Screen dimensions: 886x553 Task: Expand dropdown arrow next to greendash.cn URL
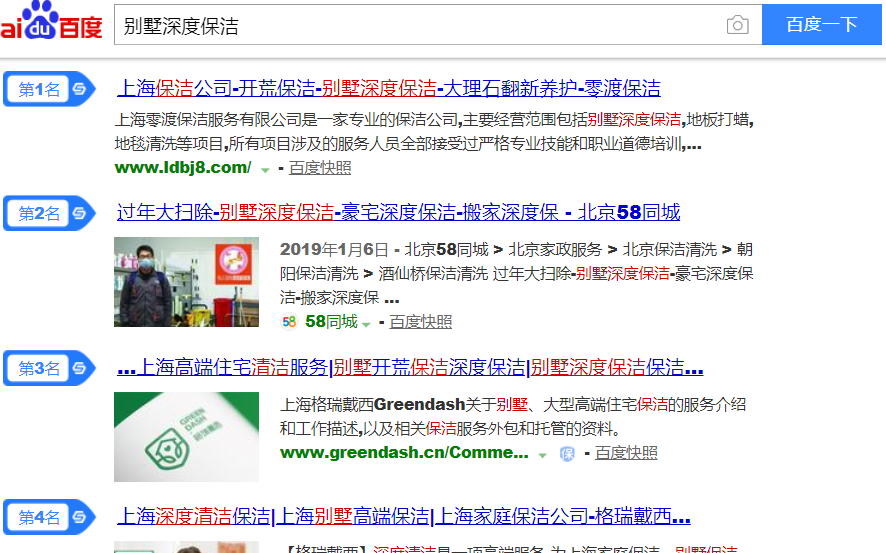click(x=542, y=455)
